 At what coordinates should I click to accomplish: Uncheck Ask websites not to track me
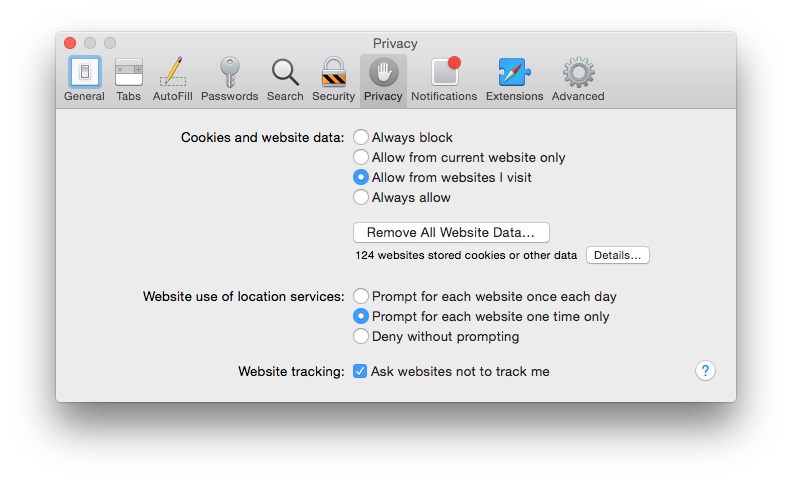tap(360, 371)
